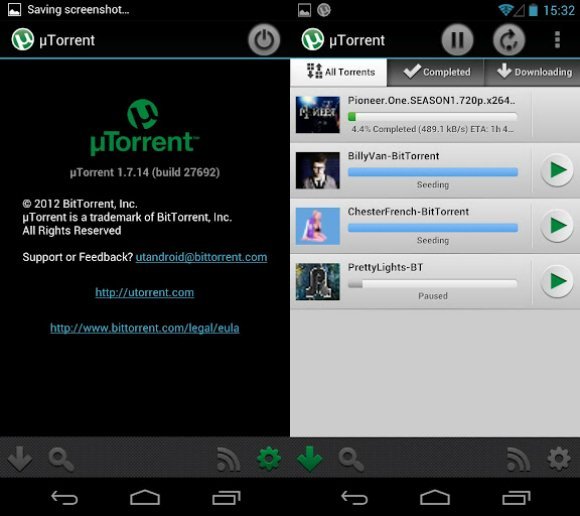Tap the circular refresh arrow icon
The height and width of the screenshot is (516, 580).
pos(509,40)
